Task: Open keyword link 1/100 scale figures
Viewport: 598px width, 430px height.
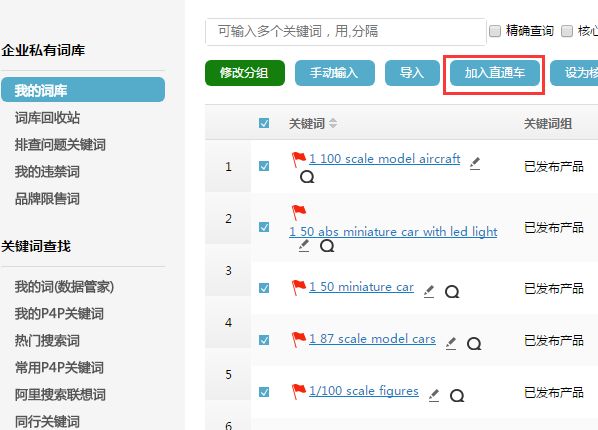Action: click(364, 391)
